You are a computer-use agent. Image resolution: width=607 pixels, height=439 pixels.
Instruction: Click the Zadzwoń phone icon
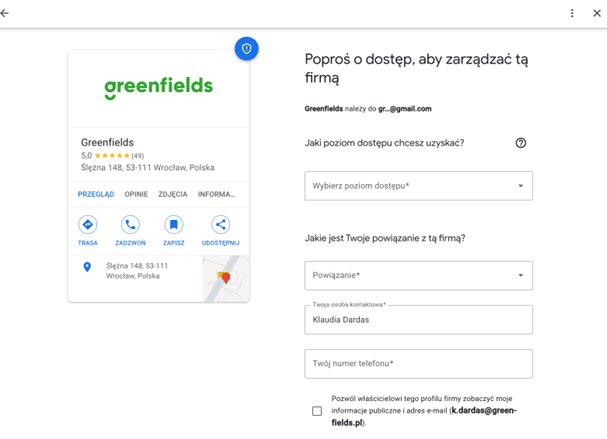click(x=130, y=225)
